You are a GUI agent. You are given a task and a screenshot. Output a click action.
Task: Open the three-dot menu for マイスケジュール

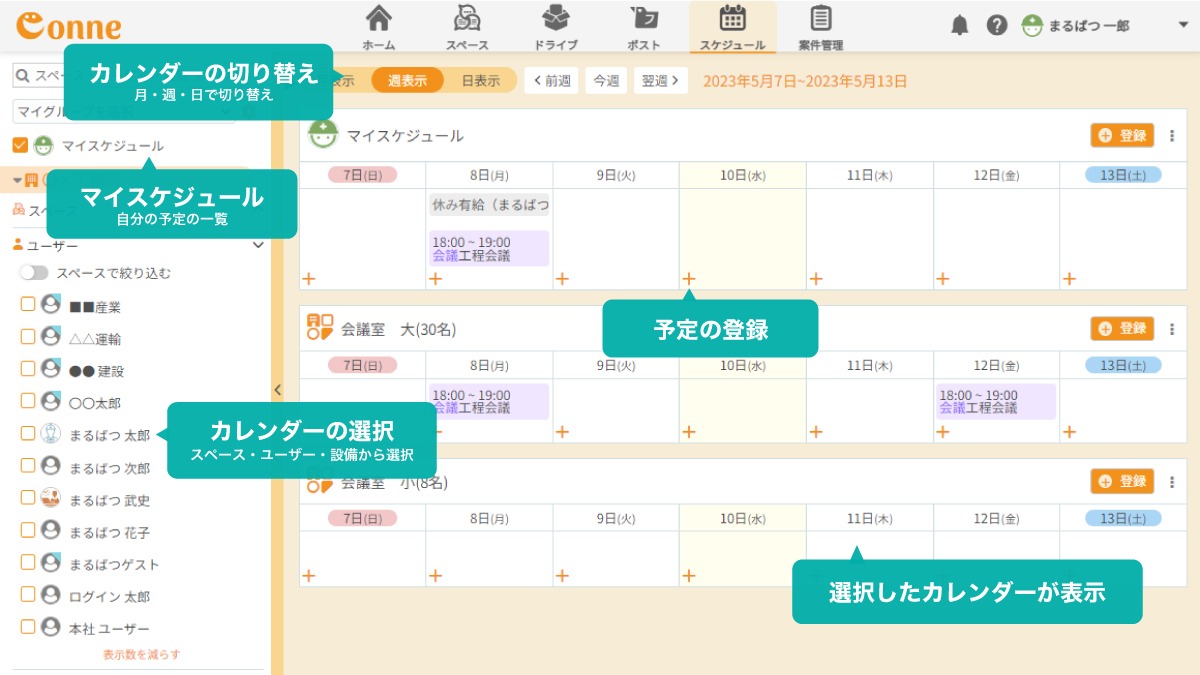tap(1172, 136)
